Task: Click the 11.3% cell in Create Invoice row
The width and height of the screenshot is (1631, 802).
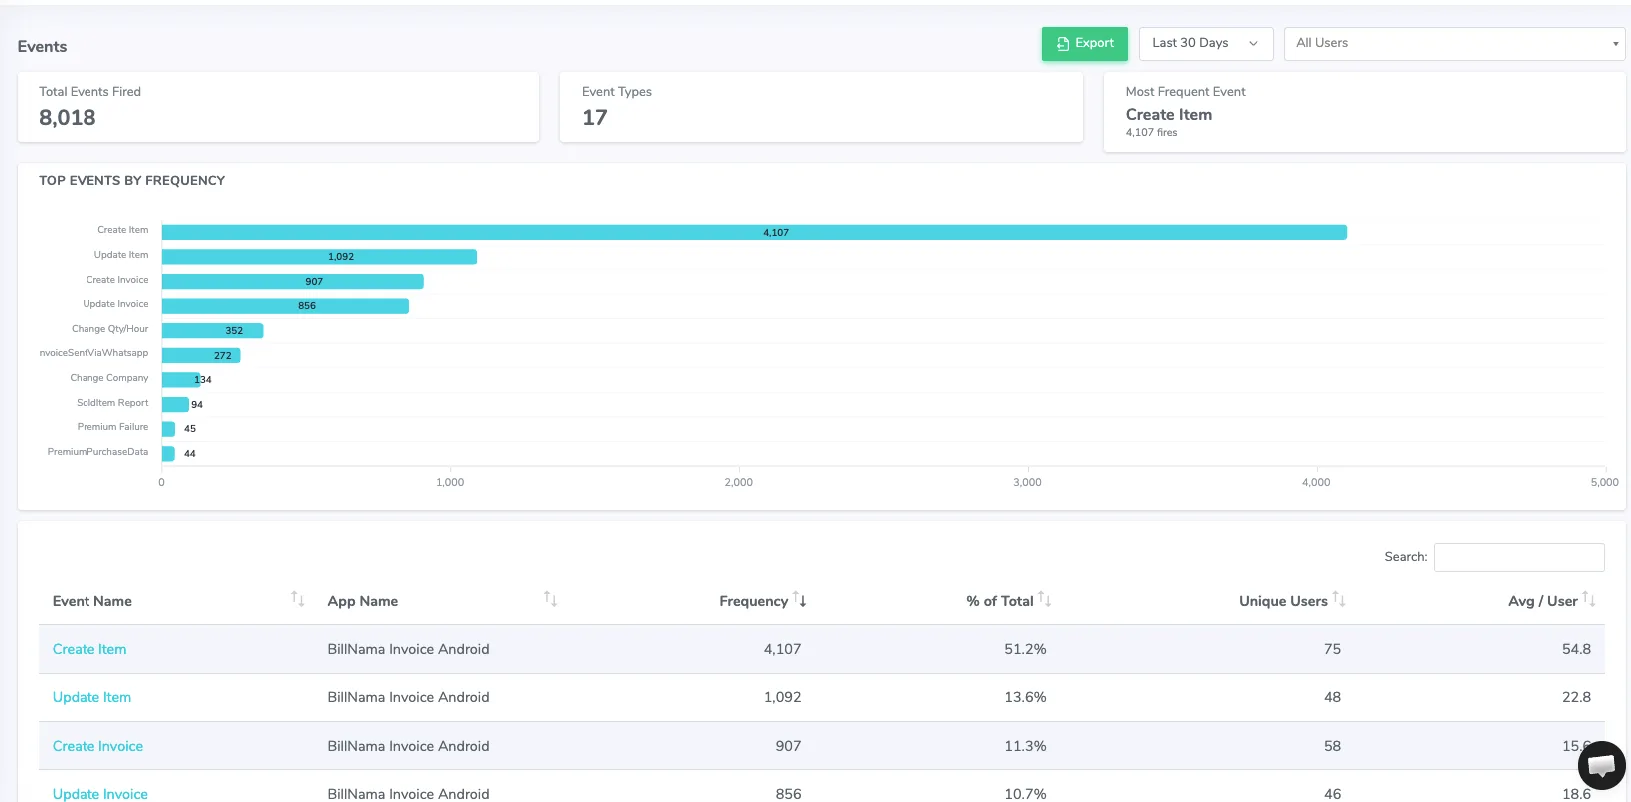Action: (1025, 746)
